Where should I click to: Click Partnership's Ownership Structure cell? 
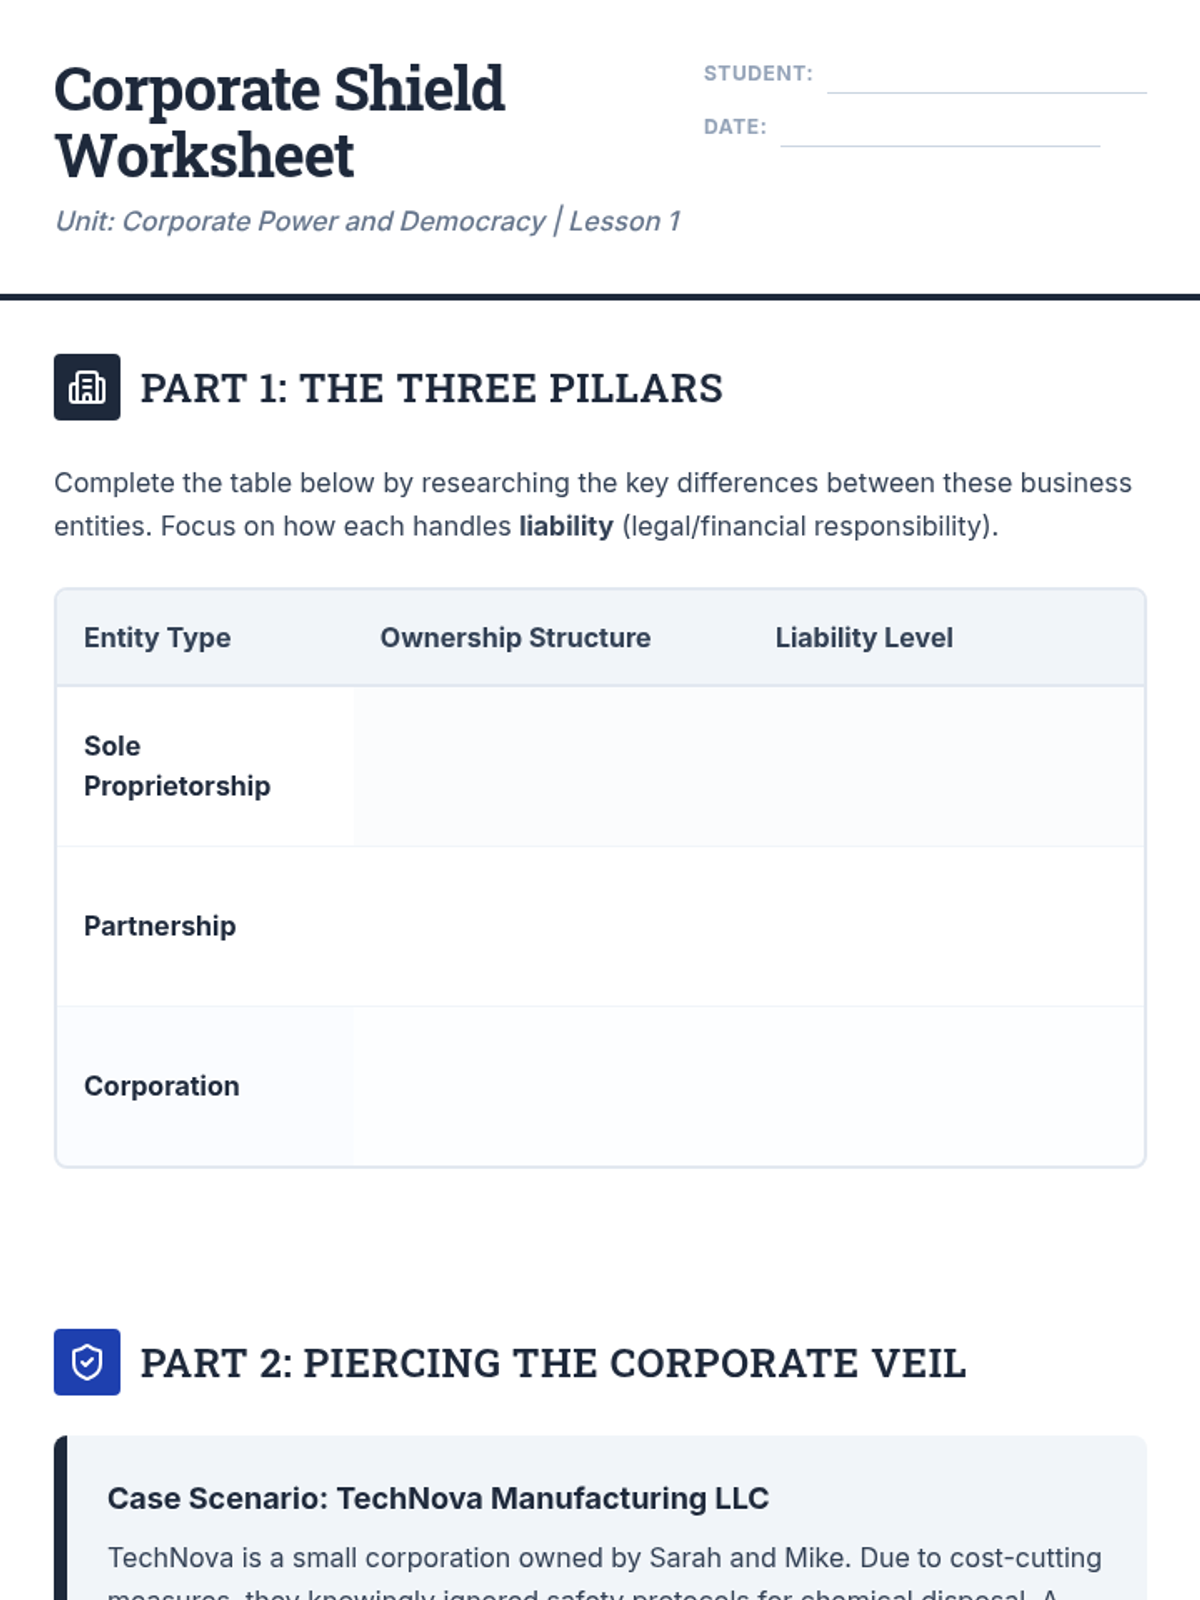550,926
